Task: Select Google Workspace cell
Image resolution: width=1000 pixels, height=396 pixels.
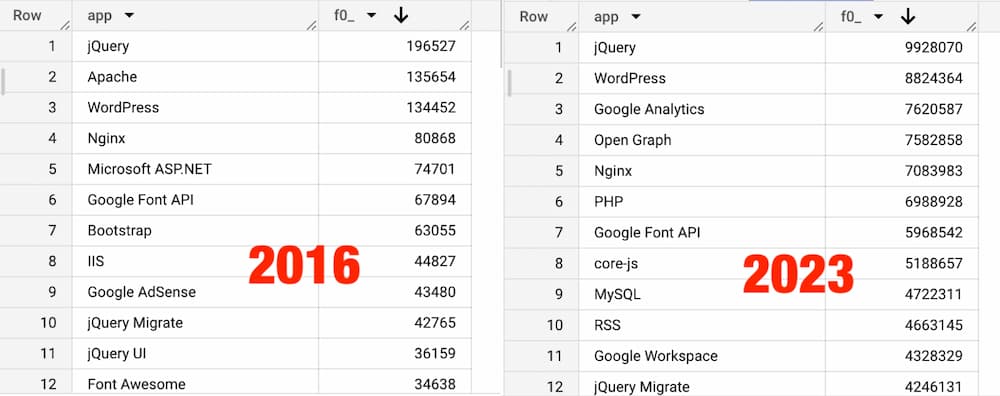Action: click(x=702, y=356)
